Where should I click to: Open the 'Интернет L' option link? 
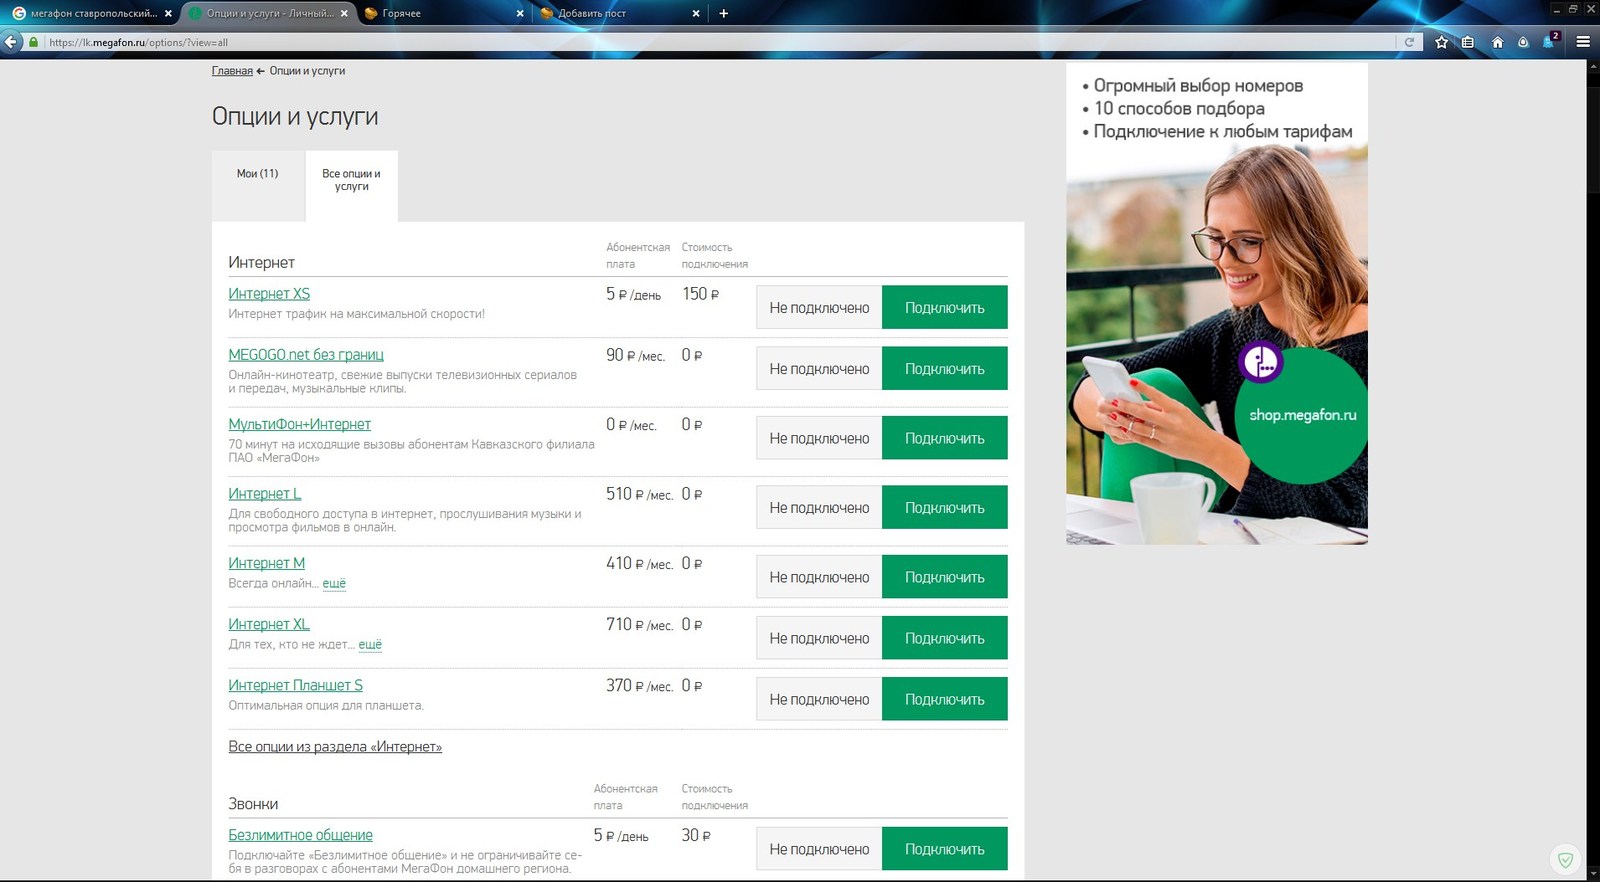point(264,494)
